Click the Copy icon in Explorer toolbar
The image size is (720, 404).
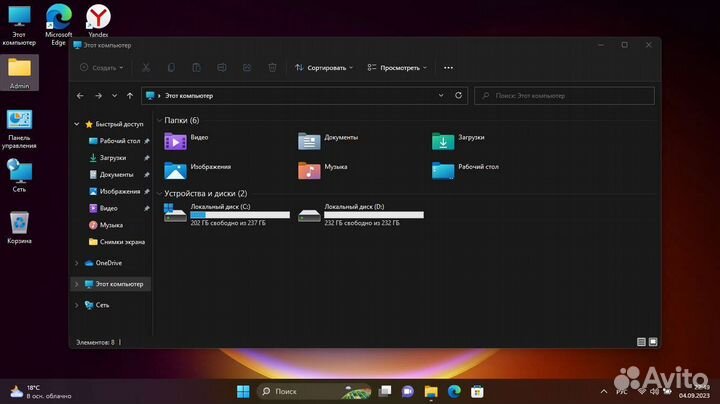coord(171,67)
